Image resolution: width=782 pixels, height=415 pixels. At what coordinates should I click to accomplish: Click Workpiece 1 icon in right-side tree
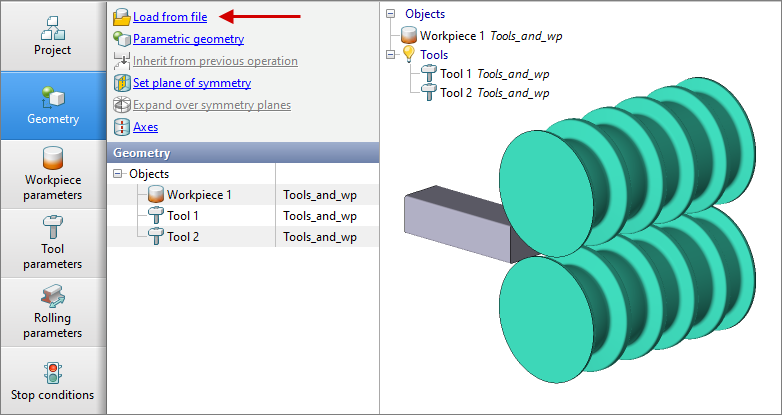(409, 36)
